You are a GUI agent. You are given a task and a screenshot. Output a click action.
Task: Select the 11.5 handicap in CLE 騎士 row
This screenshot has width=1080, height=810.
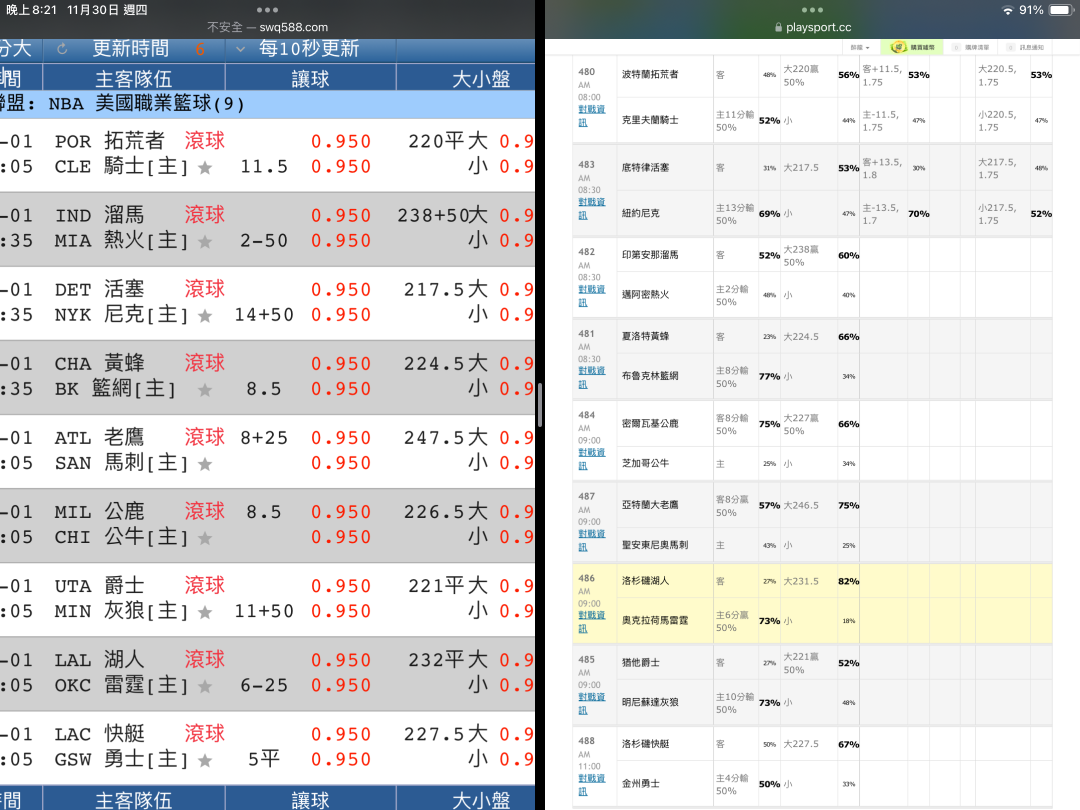click(264, 167)
